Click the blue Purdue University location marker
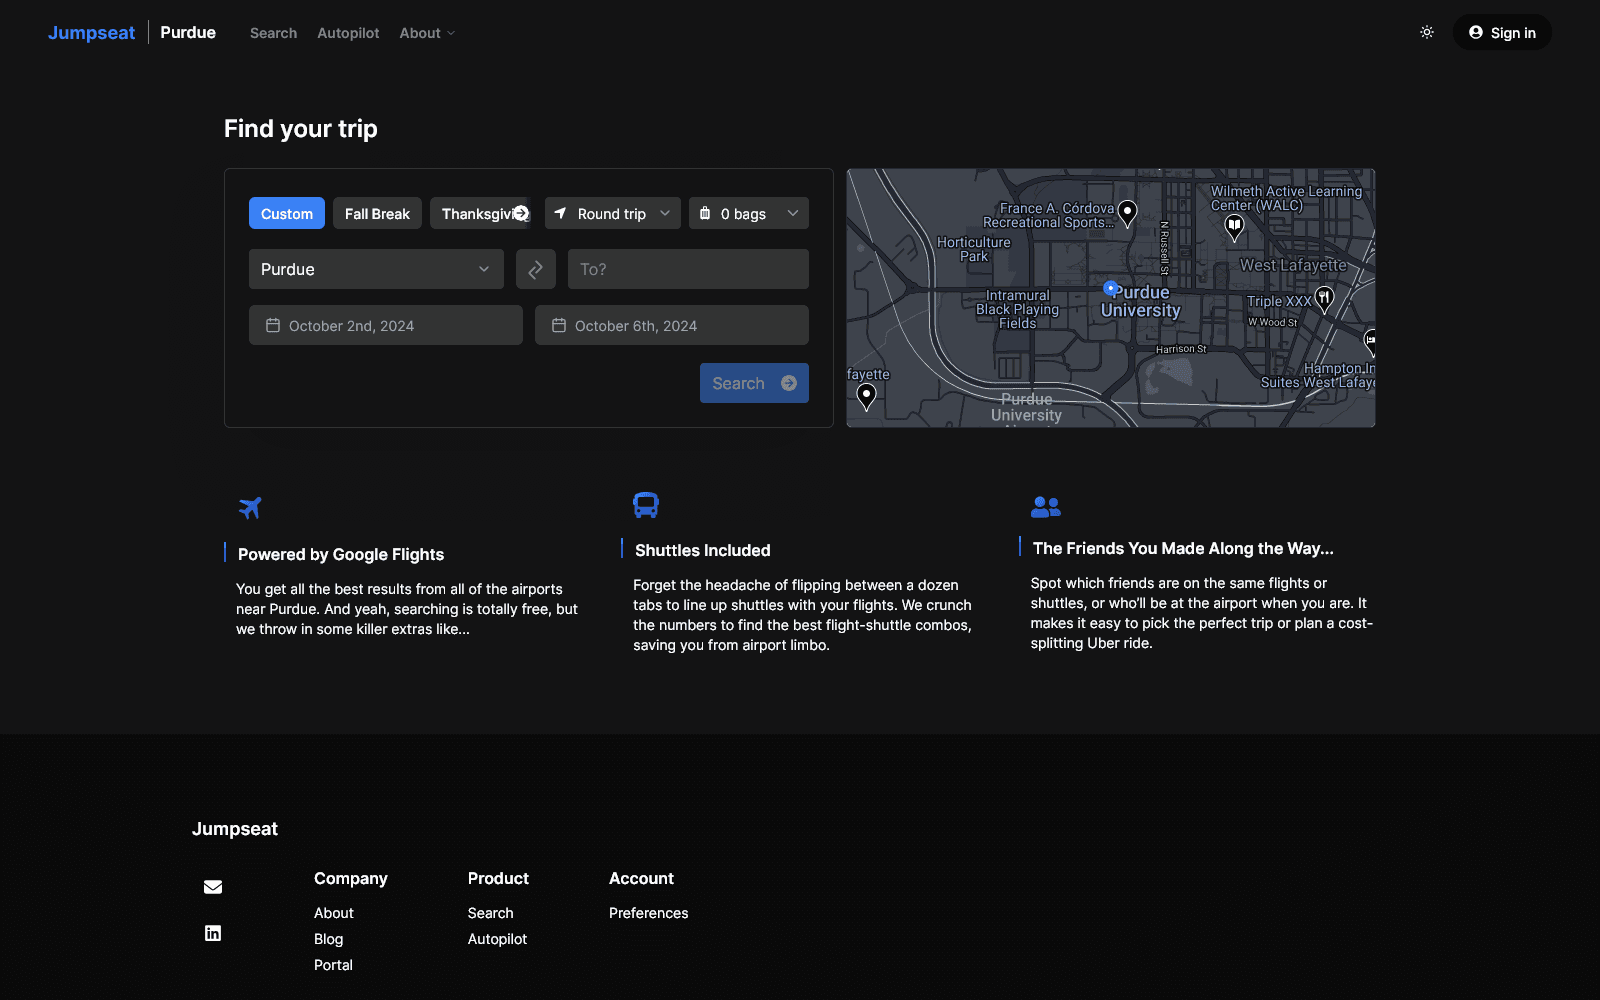The width and height of the screenshot is (1600, 1000). (x=1110, y=288)
